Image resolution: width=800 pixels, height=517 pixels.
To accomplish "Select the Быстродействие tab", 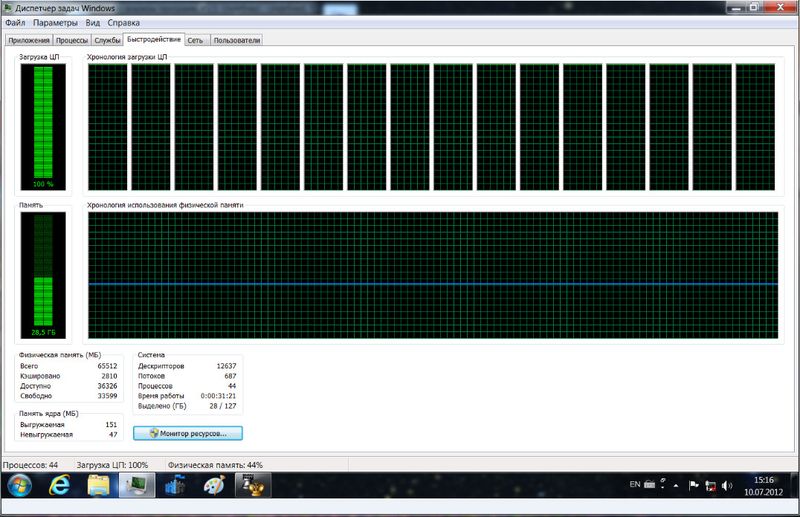I will [154, 39].
